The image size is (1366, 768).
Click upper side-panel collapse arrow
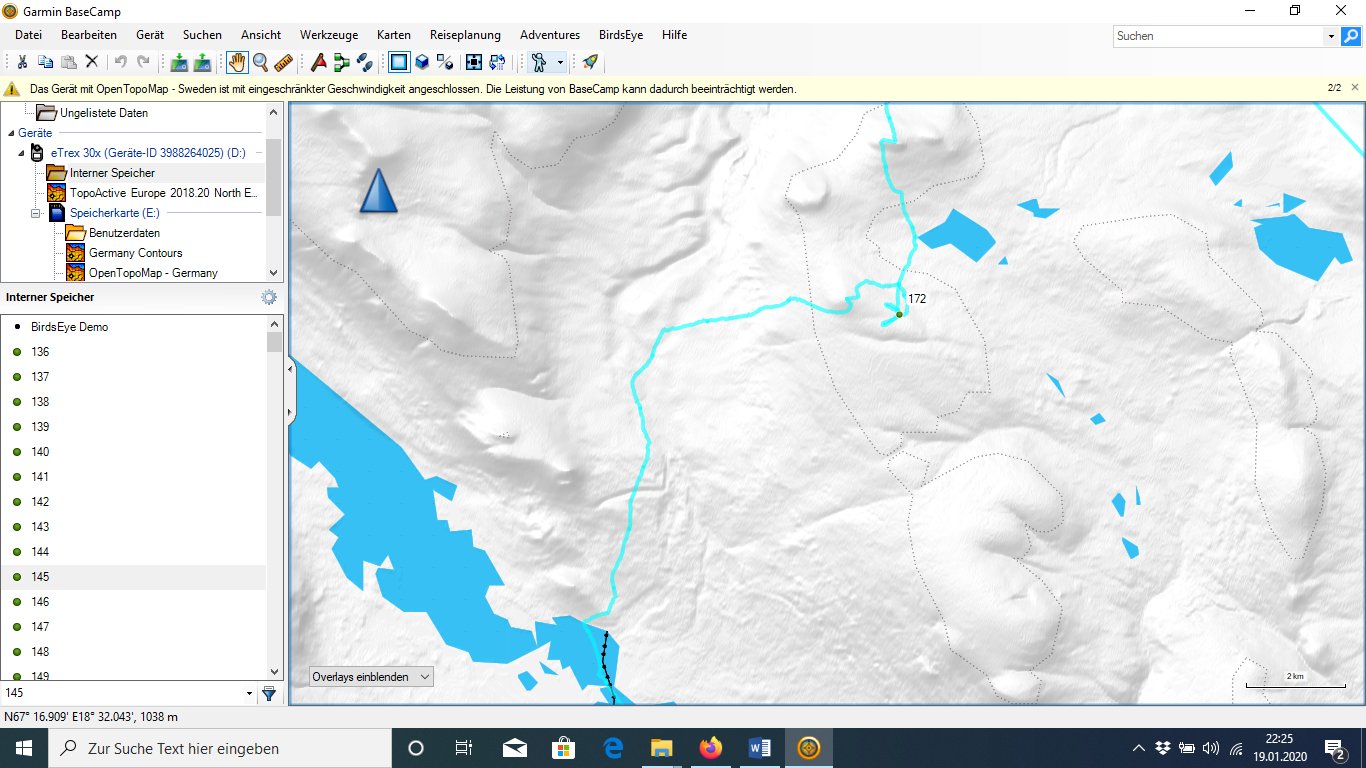click(291, 370)
